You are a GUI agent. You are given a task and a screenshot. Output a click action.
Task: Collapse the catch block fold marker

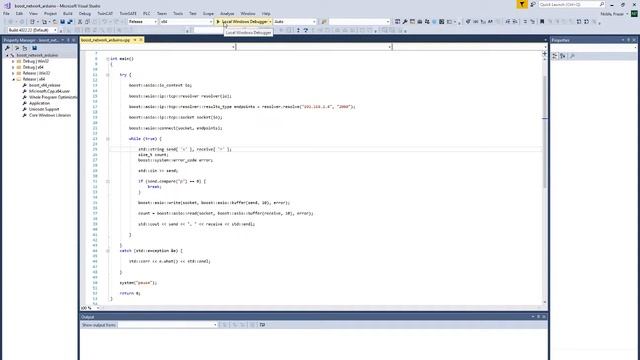click(108, 251)
